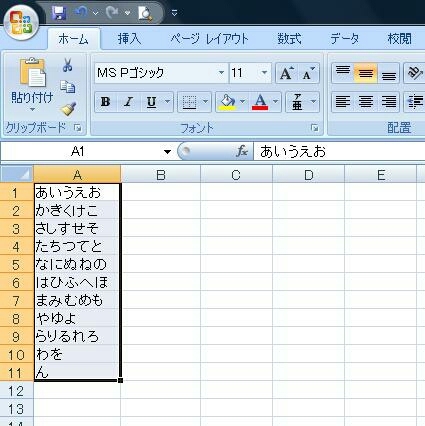Open the font size dropdown arrow
This screenshot has width=425, height=426.
[x=265, y=73]
